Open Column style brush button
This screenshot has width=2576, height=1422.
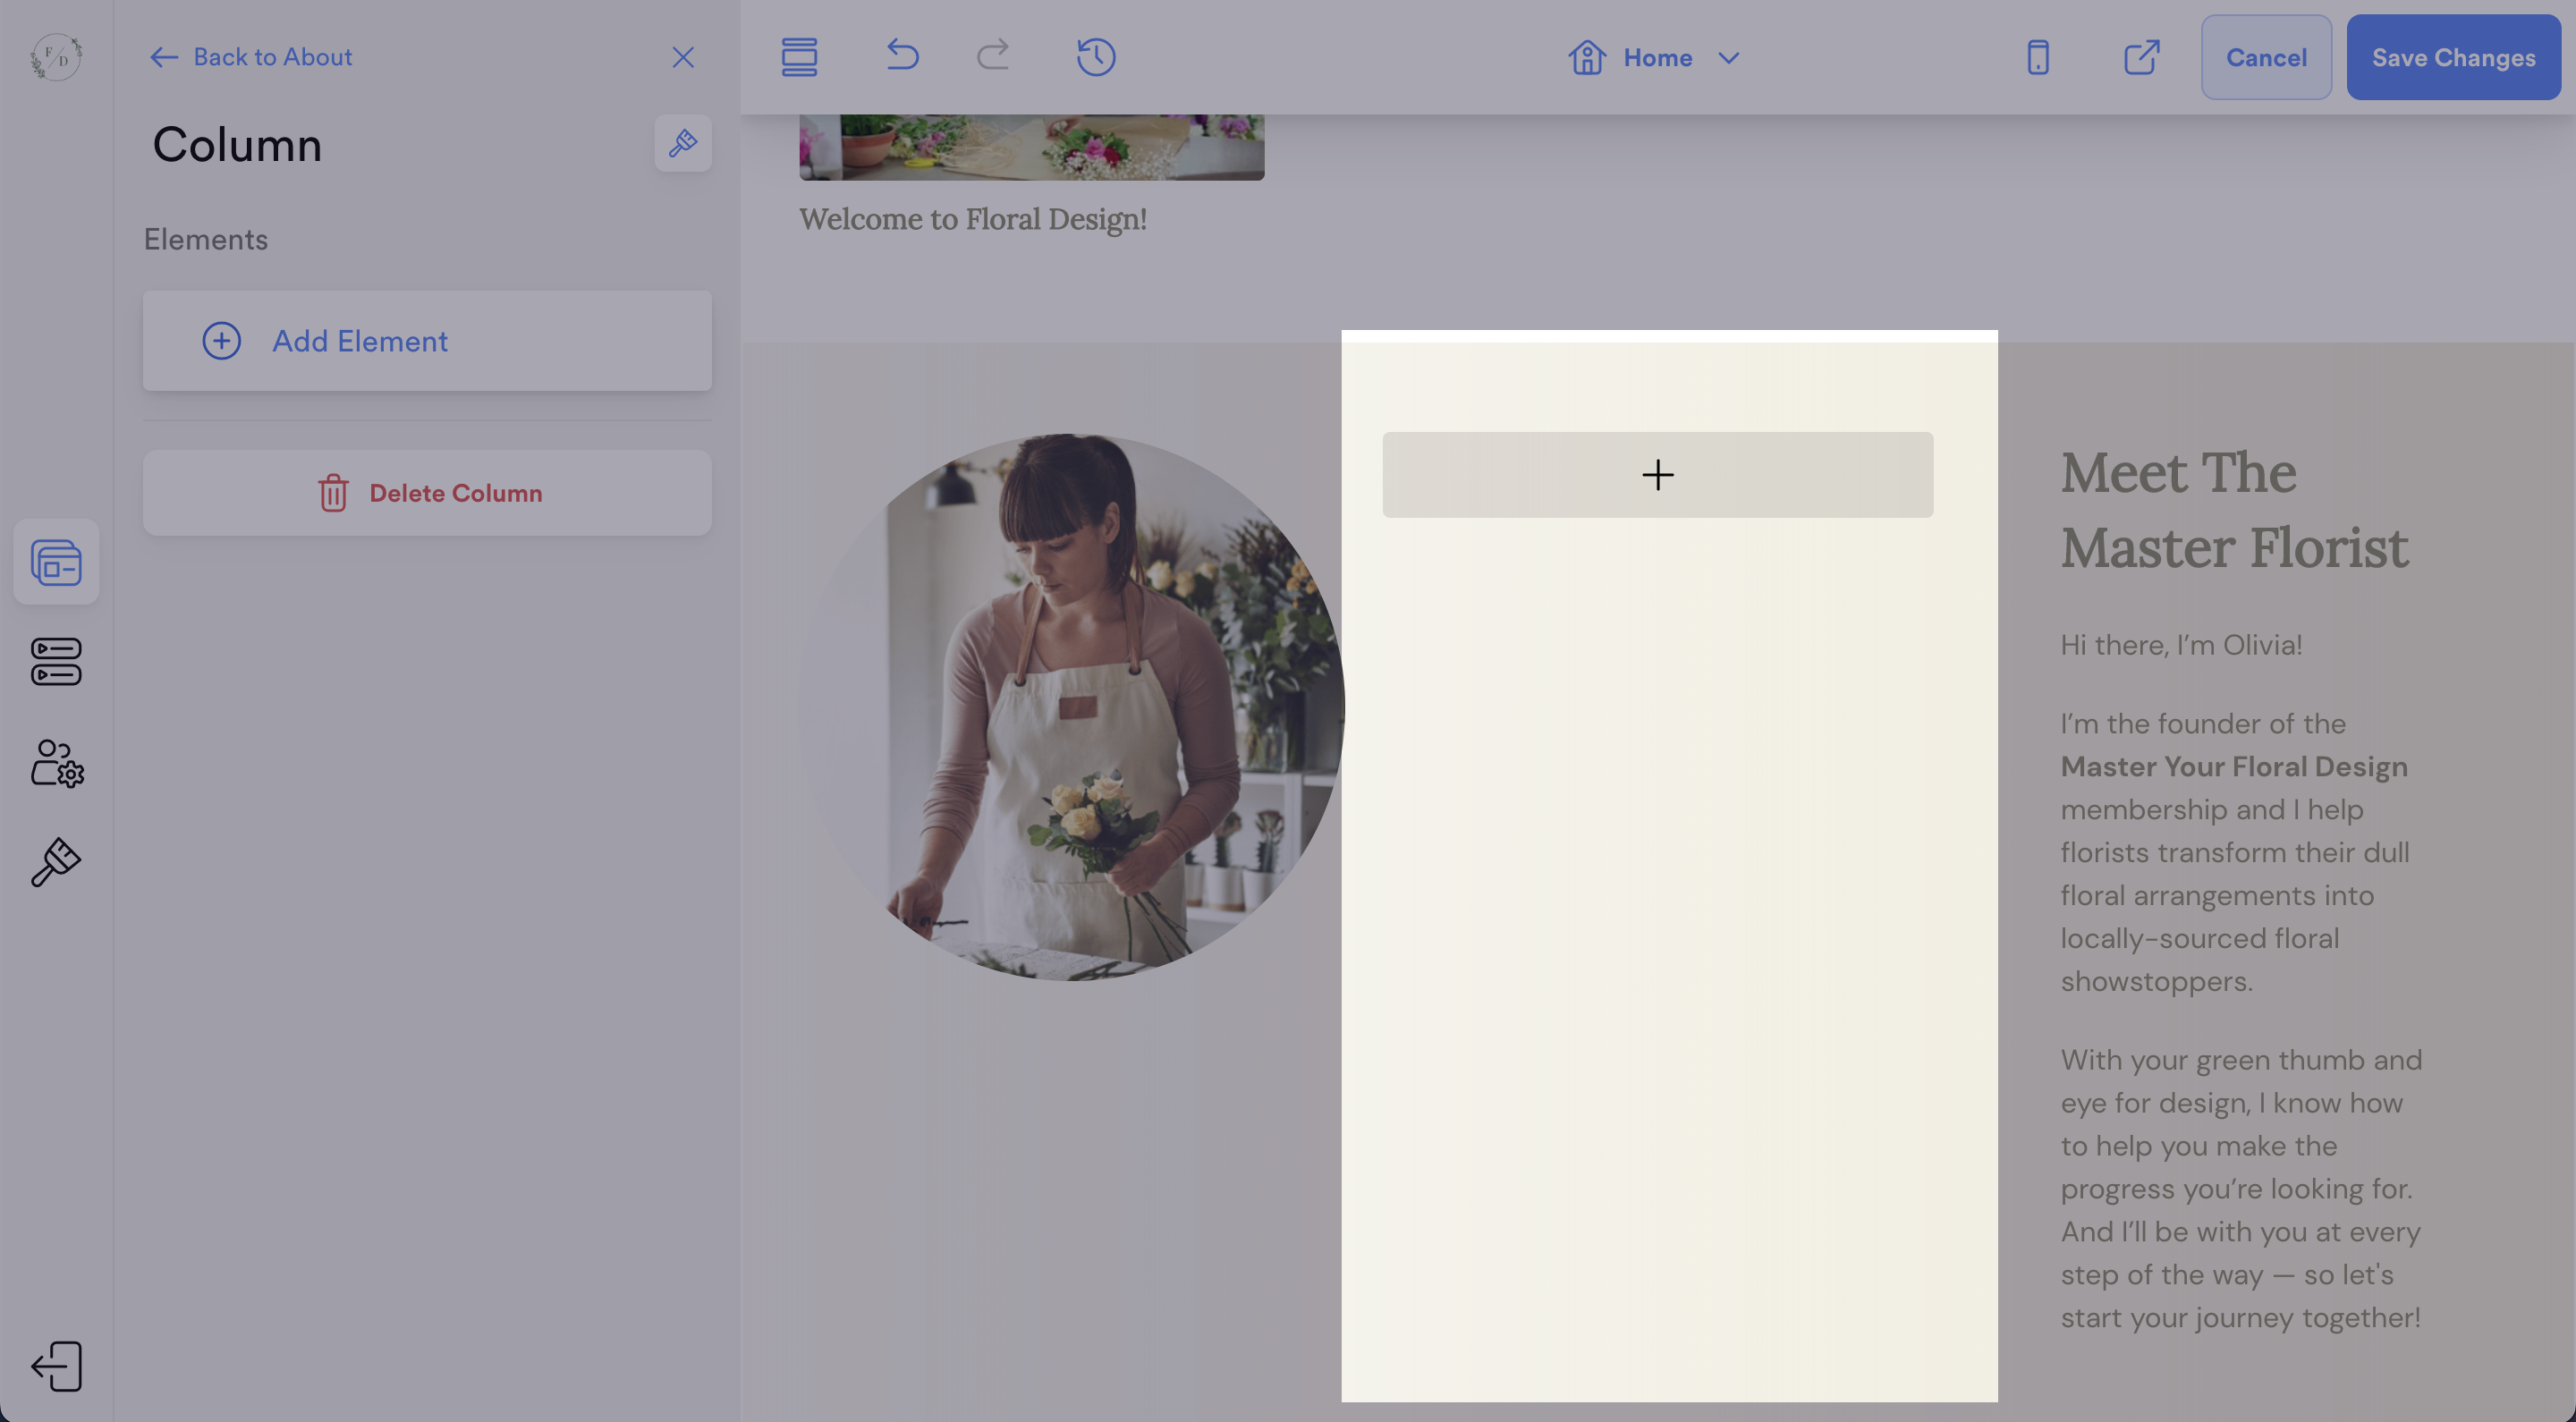click(x=682, y=143)
